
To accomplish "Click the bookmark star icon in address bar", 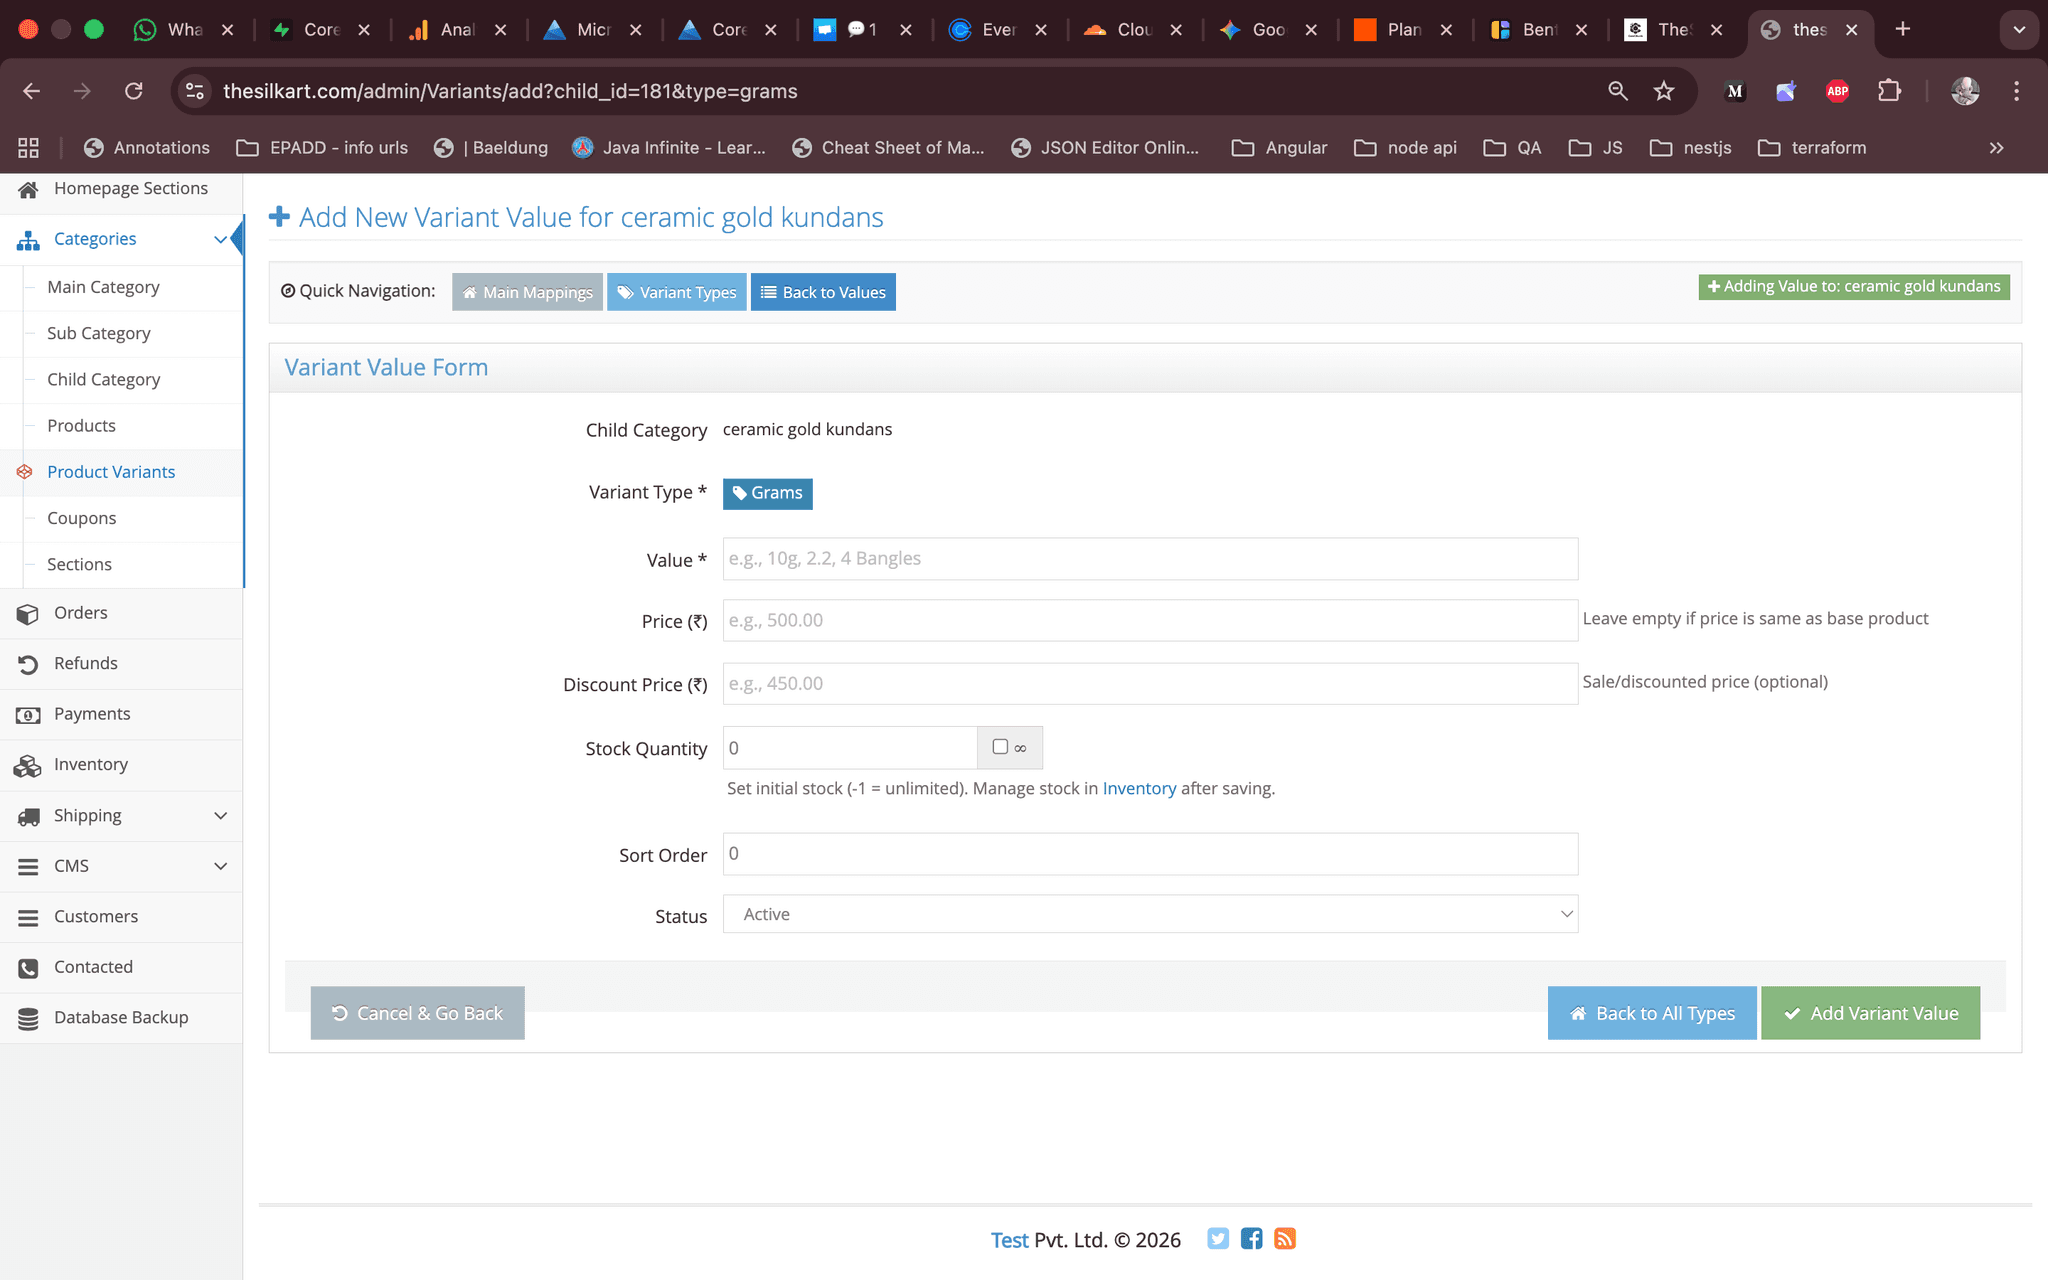I will click(x=1664, y=91).
